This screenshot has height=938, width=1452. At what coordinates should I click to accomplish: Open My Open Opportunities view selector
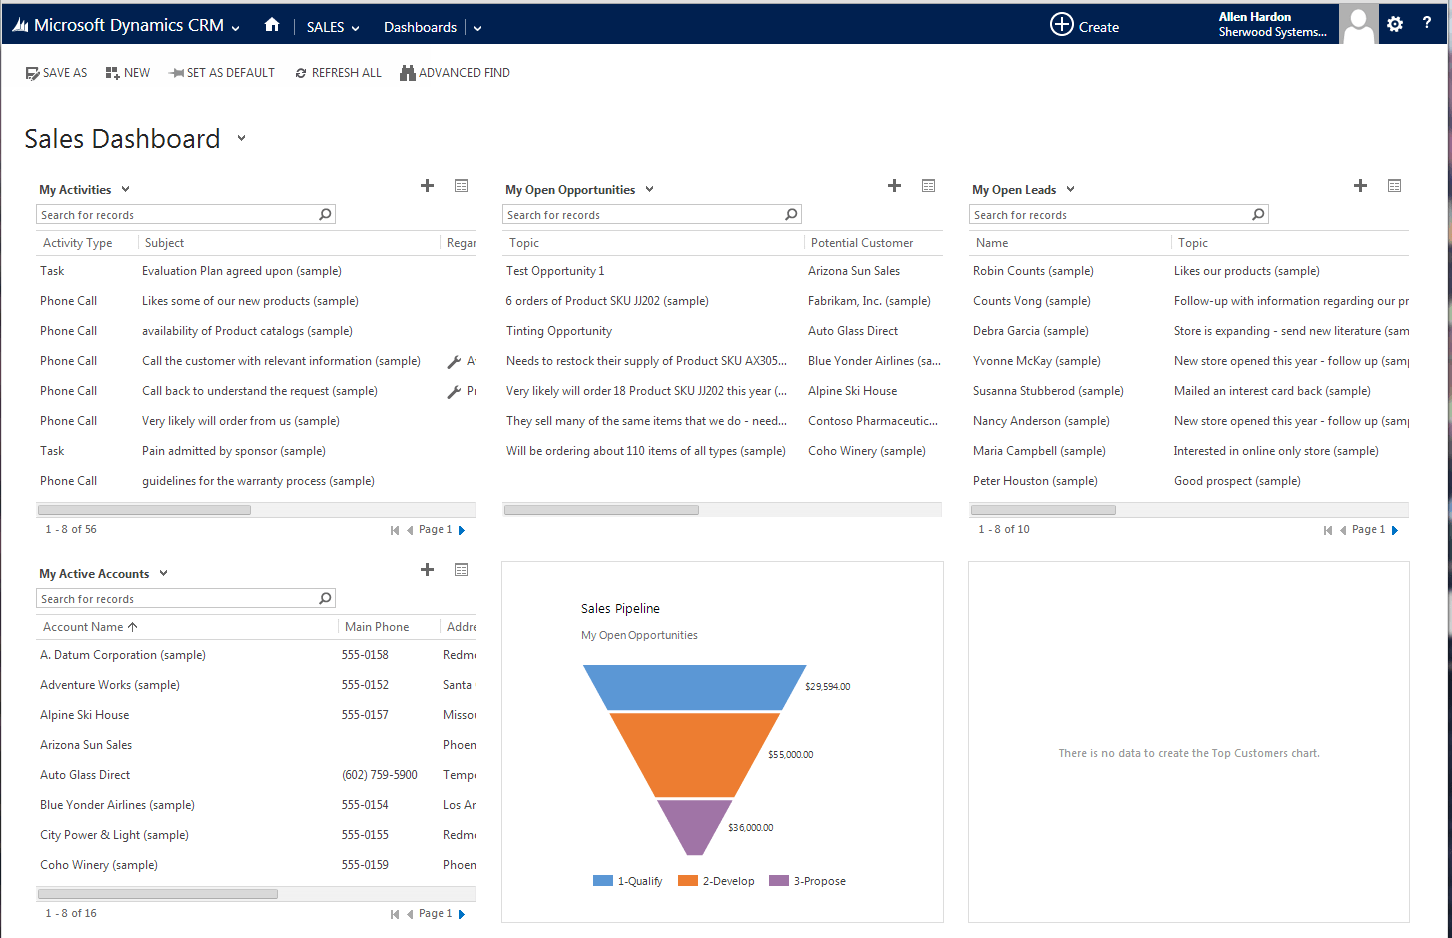tap(649, 189)
